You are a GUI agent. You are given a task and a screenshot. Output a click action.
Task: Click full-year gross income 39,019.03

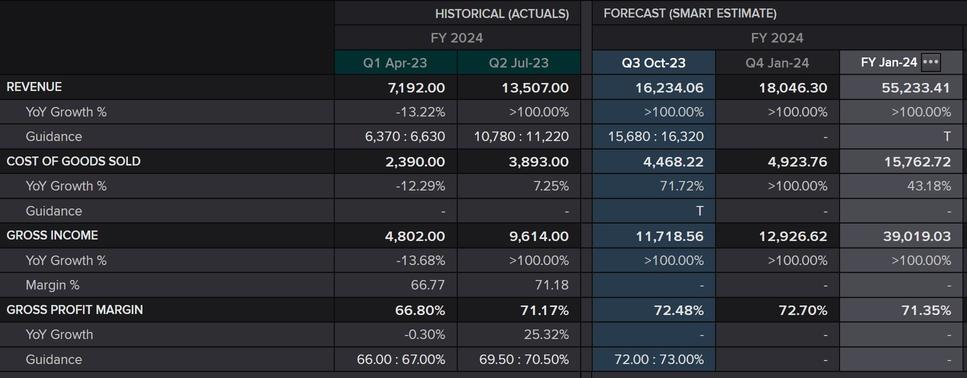[916, 236]
